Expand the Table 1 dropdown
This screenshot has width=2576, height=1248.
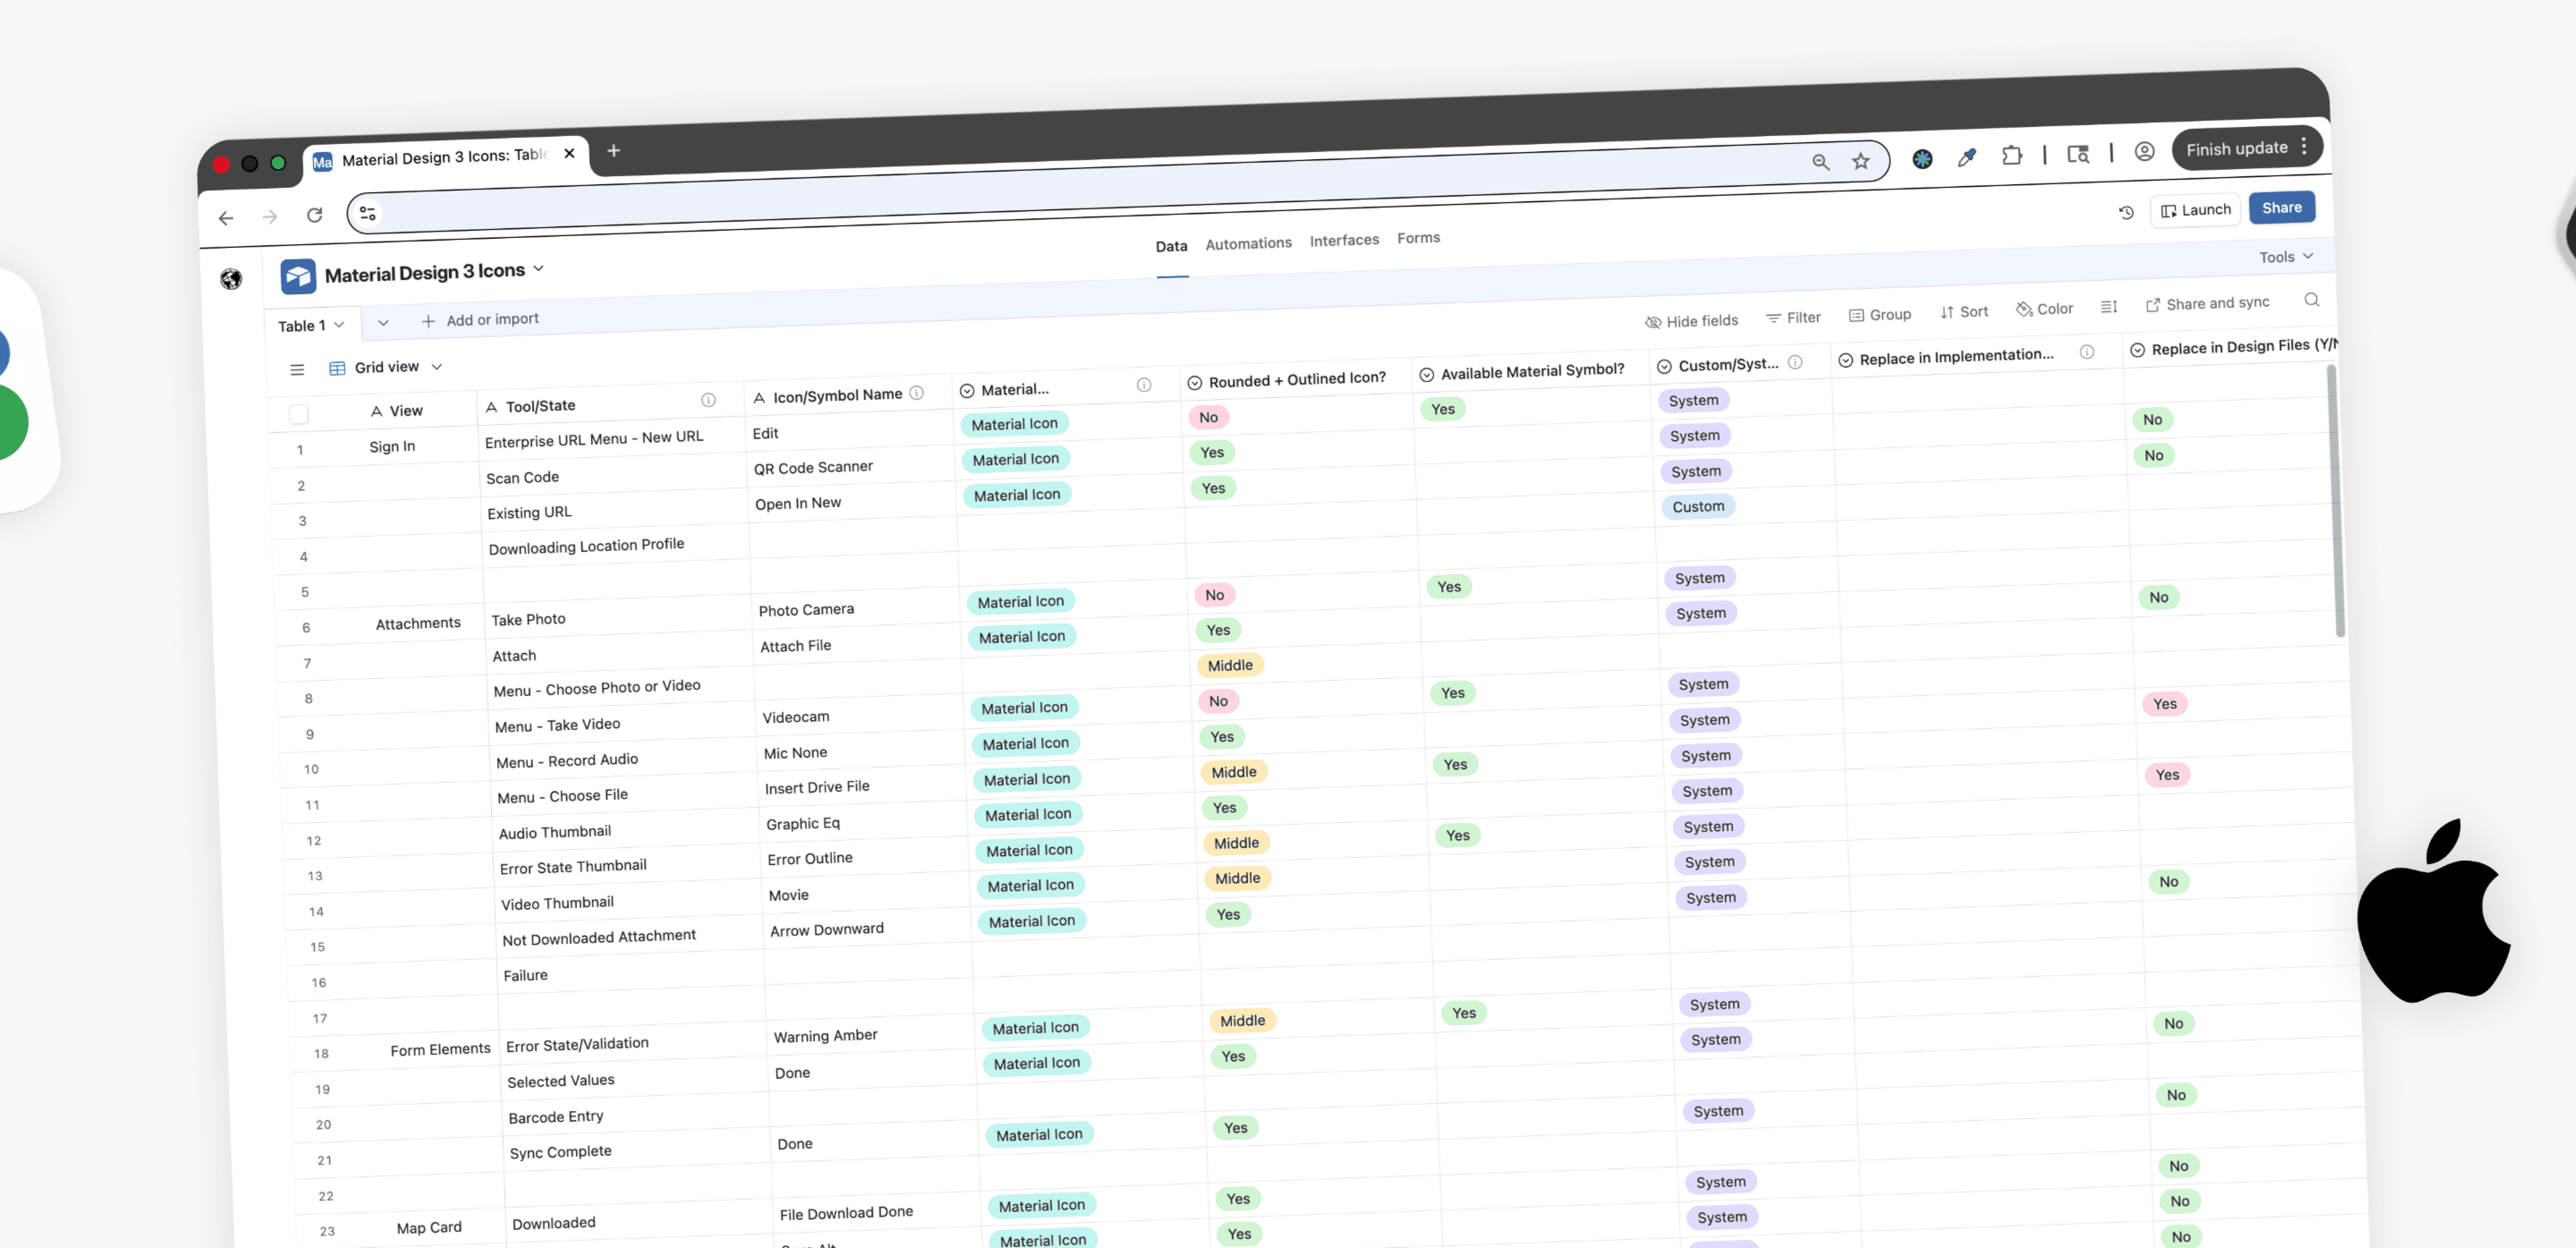pyautogui.click(x=311, y=325)
